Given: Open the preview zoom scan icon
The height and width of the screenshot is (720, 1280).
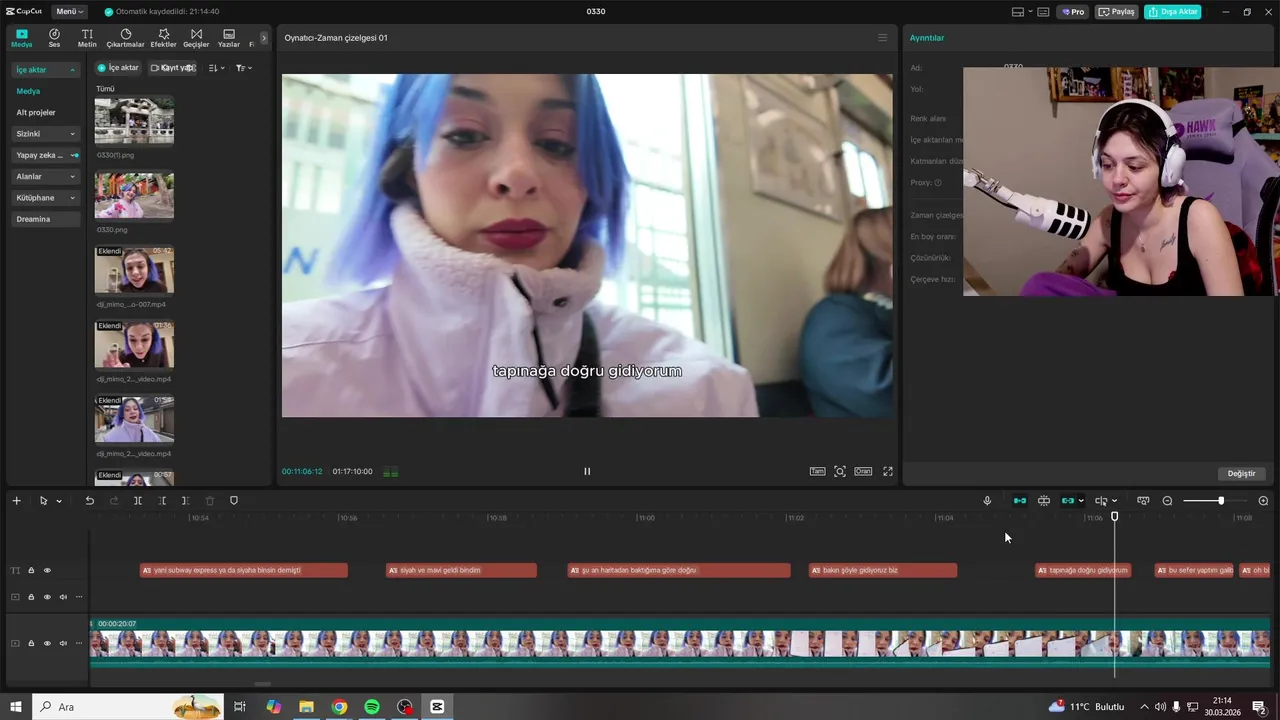Looking at the screenshot, I should (840, 471).
